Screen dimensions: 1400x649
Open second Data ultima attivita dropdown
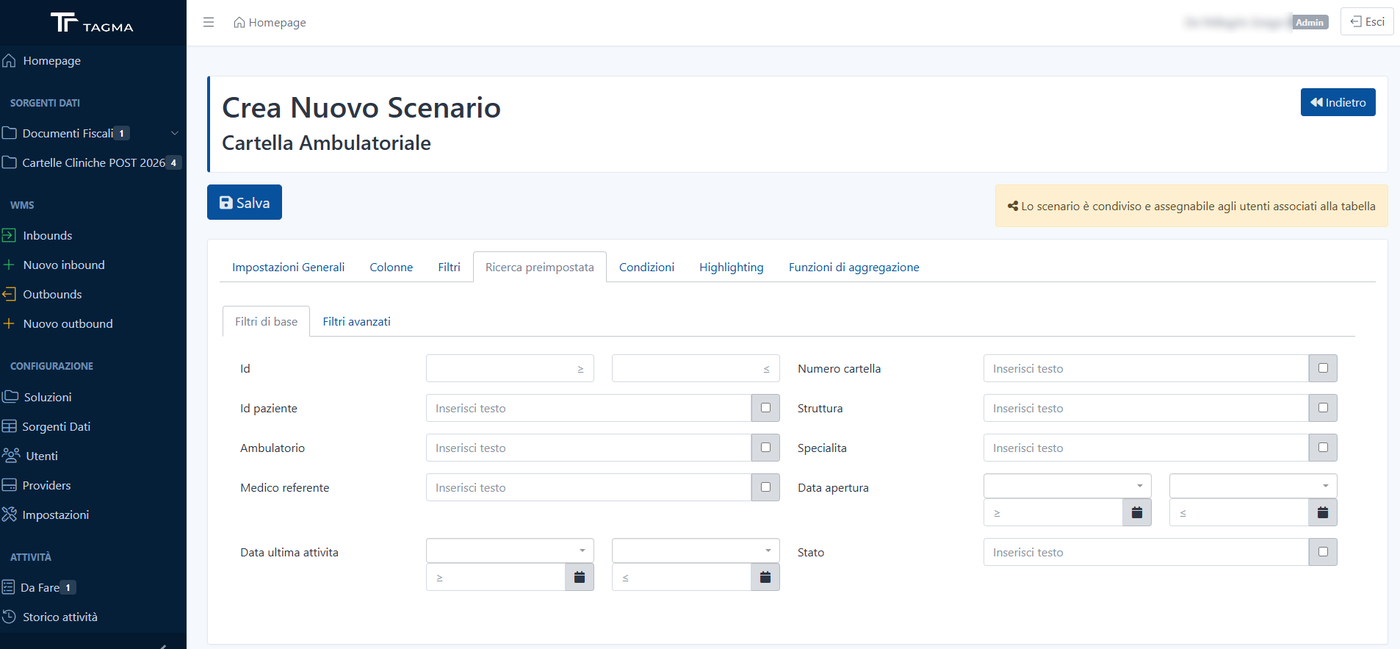[696, 551]
